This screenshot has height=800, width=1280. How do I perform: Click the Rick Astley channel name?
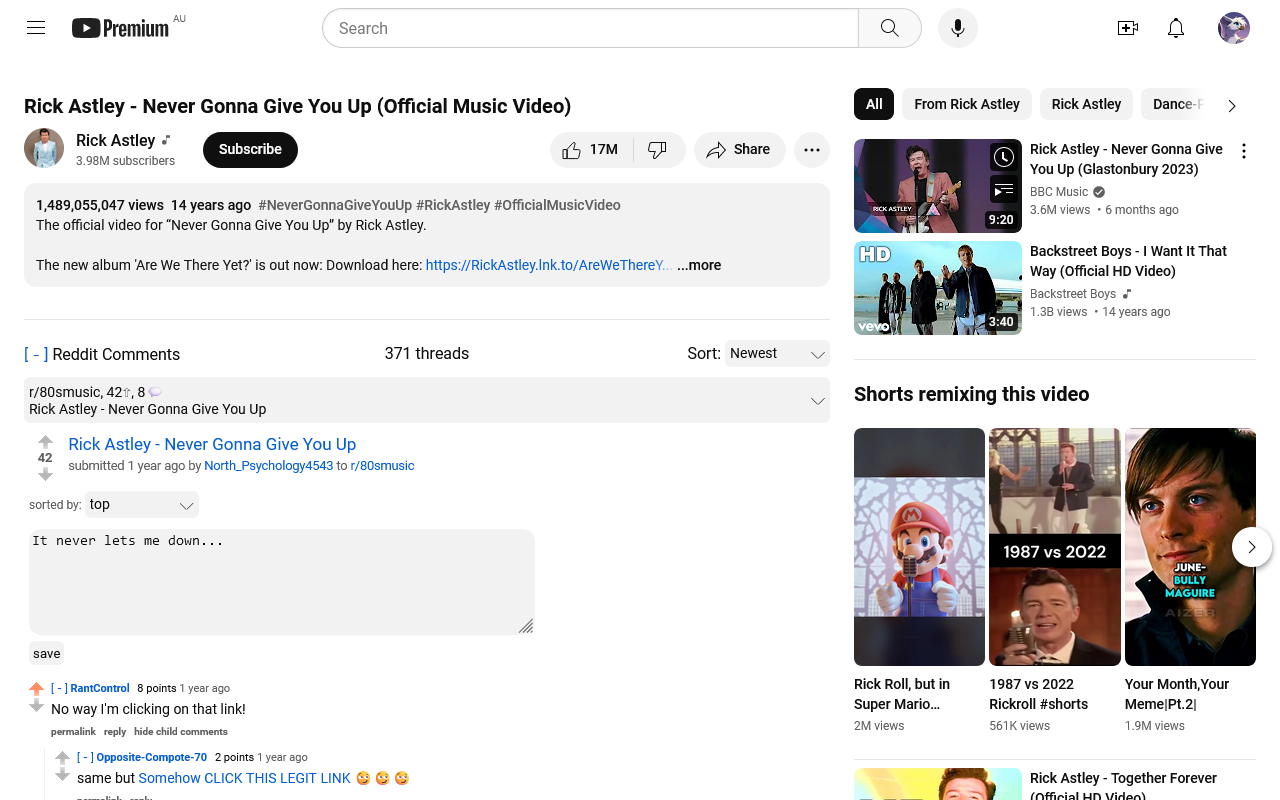[116, 140]
